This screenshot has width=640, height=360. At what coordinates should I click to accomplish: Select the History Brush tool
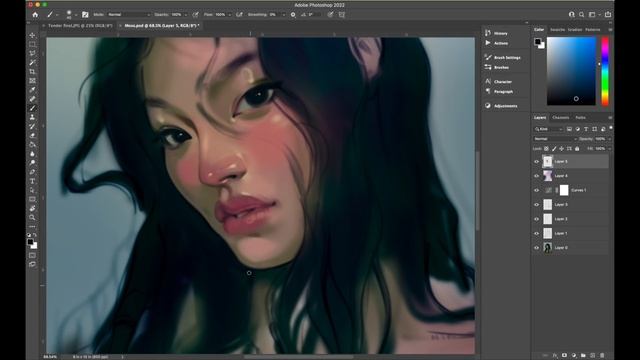click(x=32, y=127)
